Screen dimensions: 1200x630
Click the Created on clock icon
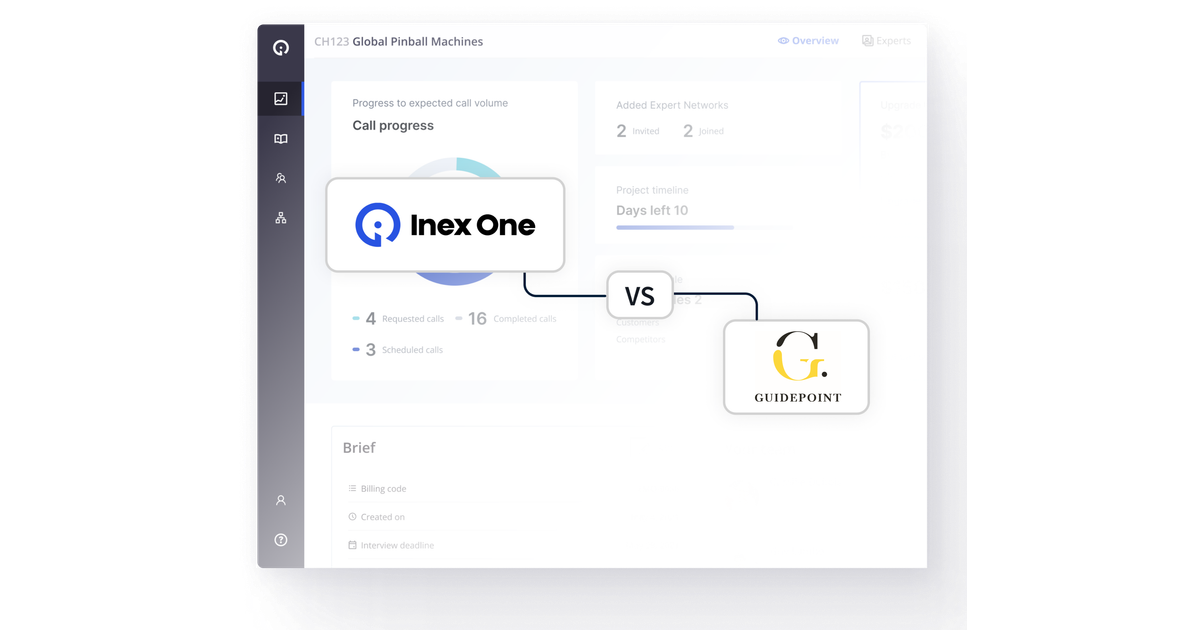point(353,516)
